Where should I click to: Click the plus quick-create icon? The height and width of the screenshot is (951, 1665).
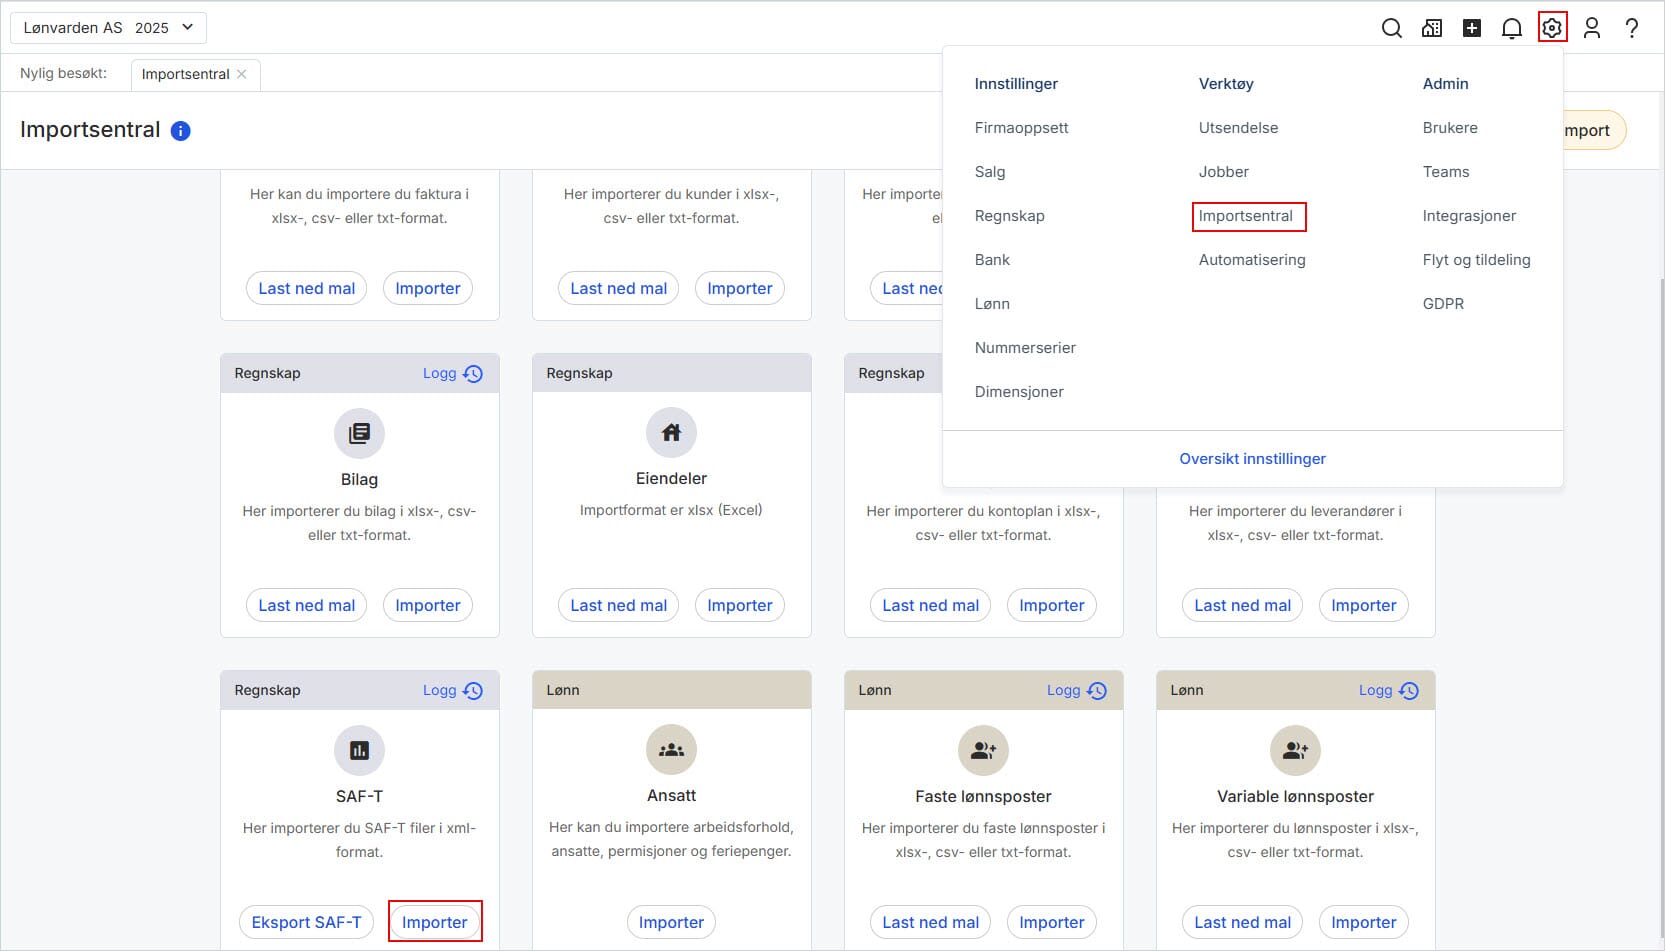click(1471, 28)
